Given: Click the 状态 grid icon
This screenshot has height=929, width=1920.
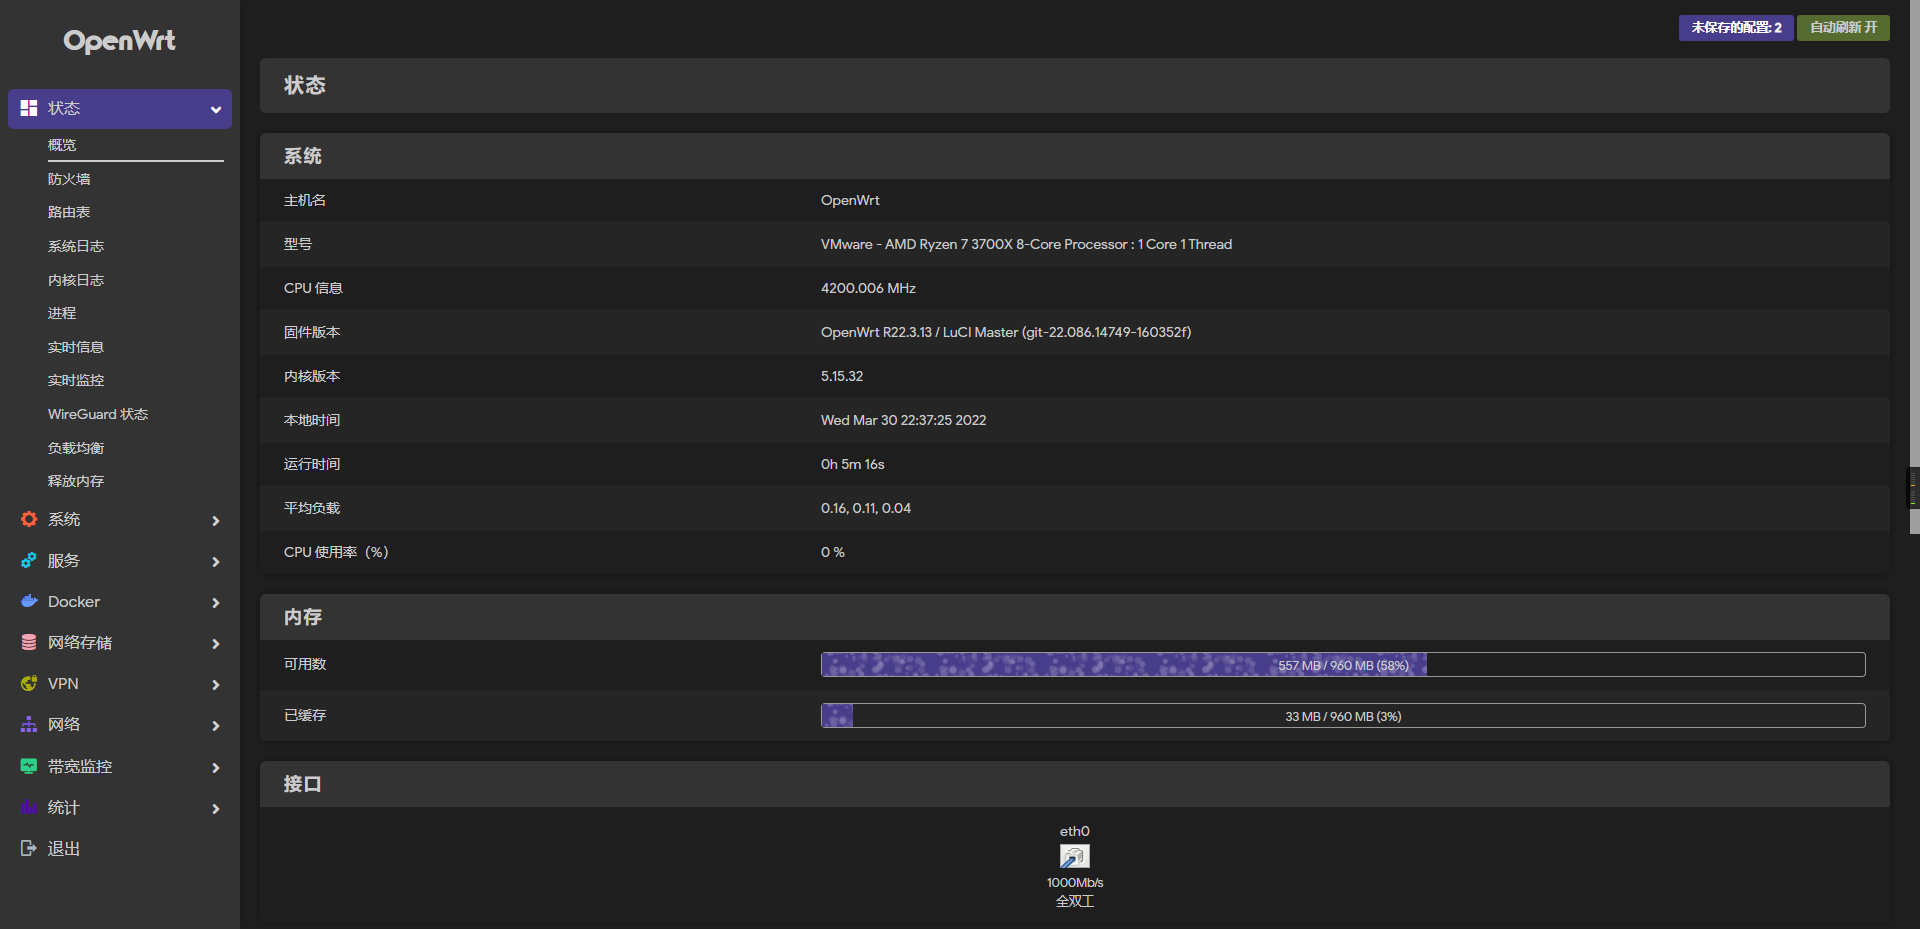Looking at the screenshot, I should click(x=29, y=108).
